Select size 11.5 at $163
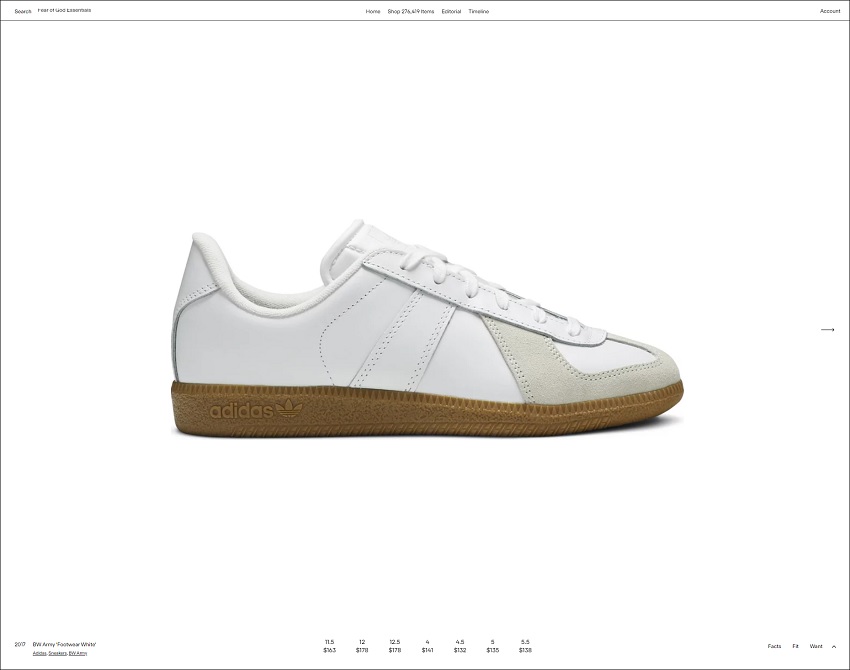Image resolution: width=850 pixels, height=670 pixels. pos(330,646)
